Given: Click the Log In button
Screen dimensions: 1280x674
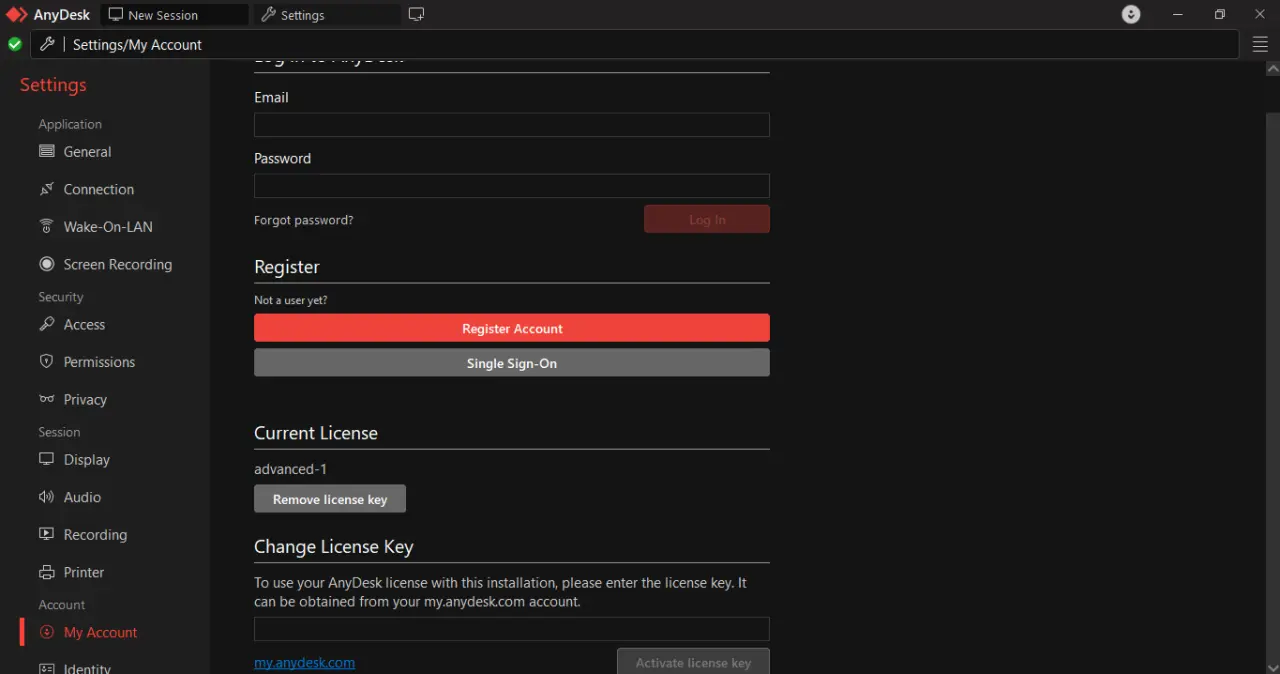Looking at the screenshot, I should pyautogui.click(x=707, y=219).
